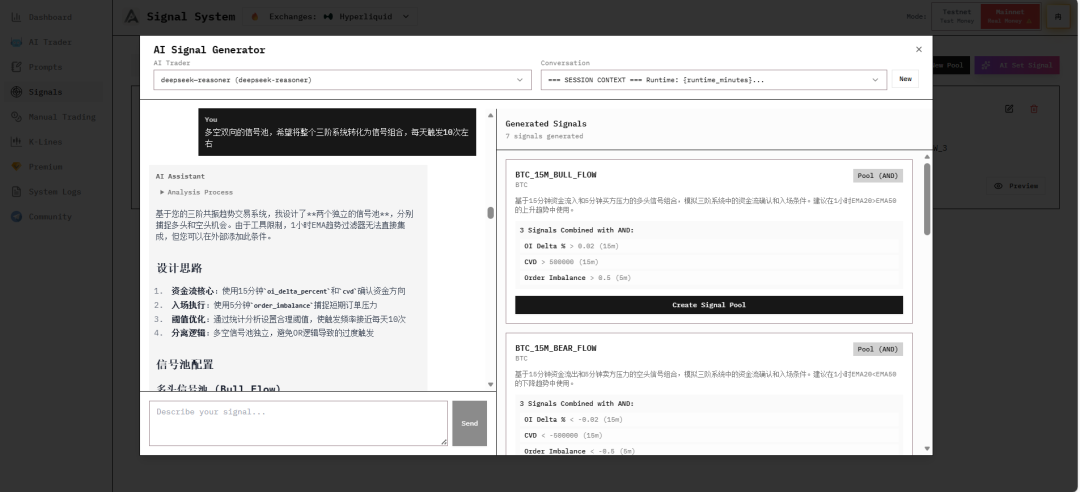This screenshot has width=1080, height=492.
Task: Click the language switch icon button
Action: [x=1058, y=16]
